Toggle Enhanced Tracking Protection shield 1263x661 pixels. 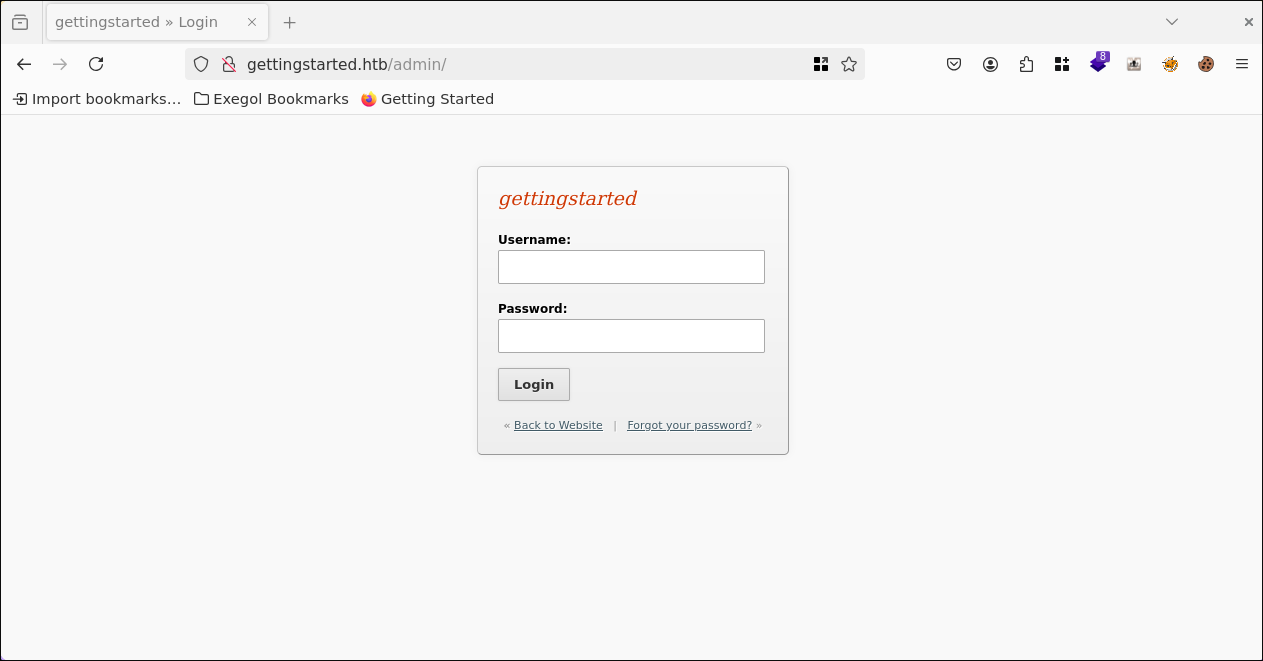pos(201,64)
